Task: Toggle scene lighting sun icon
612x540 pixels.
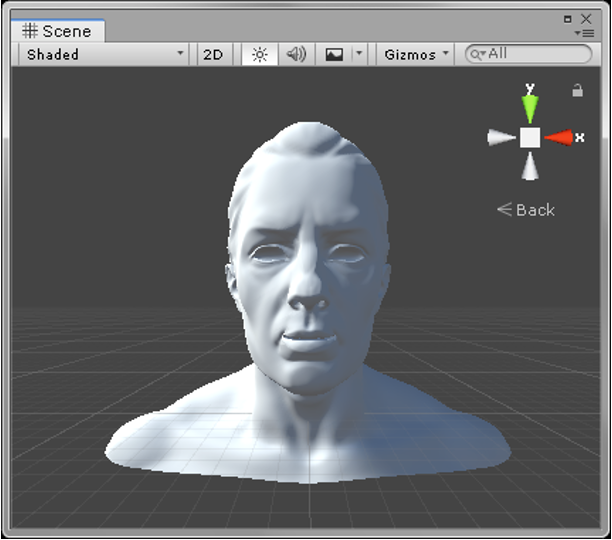Action: (260, 54)
